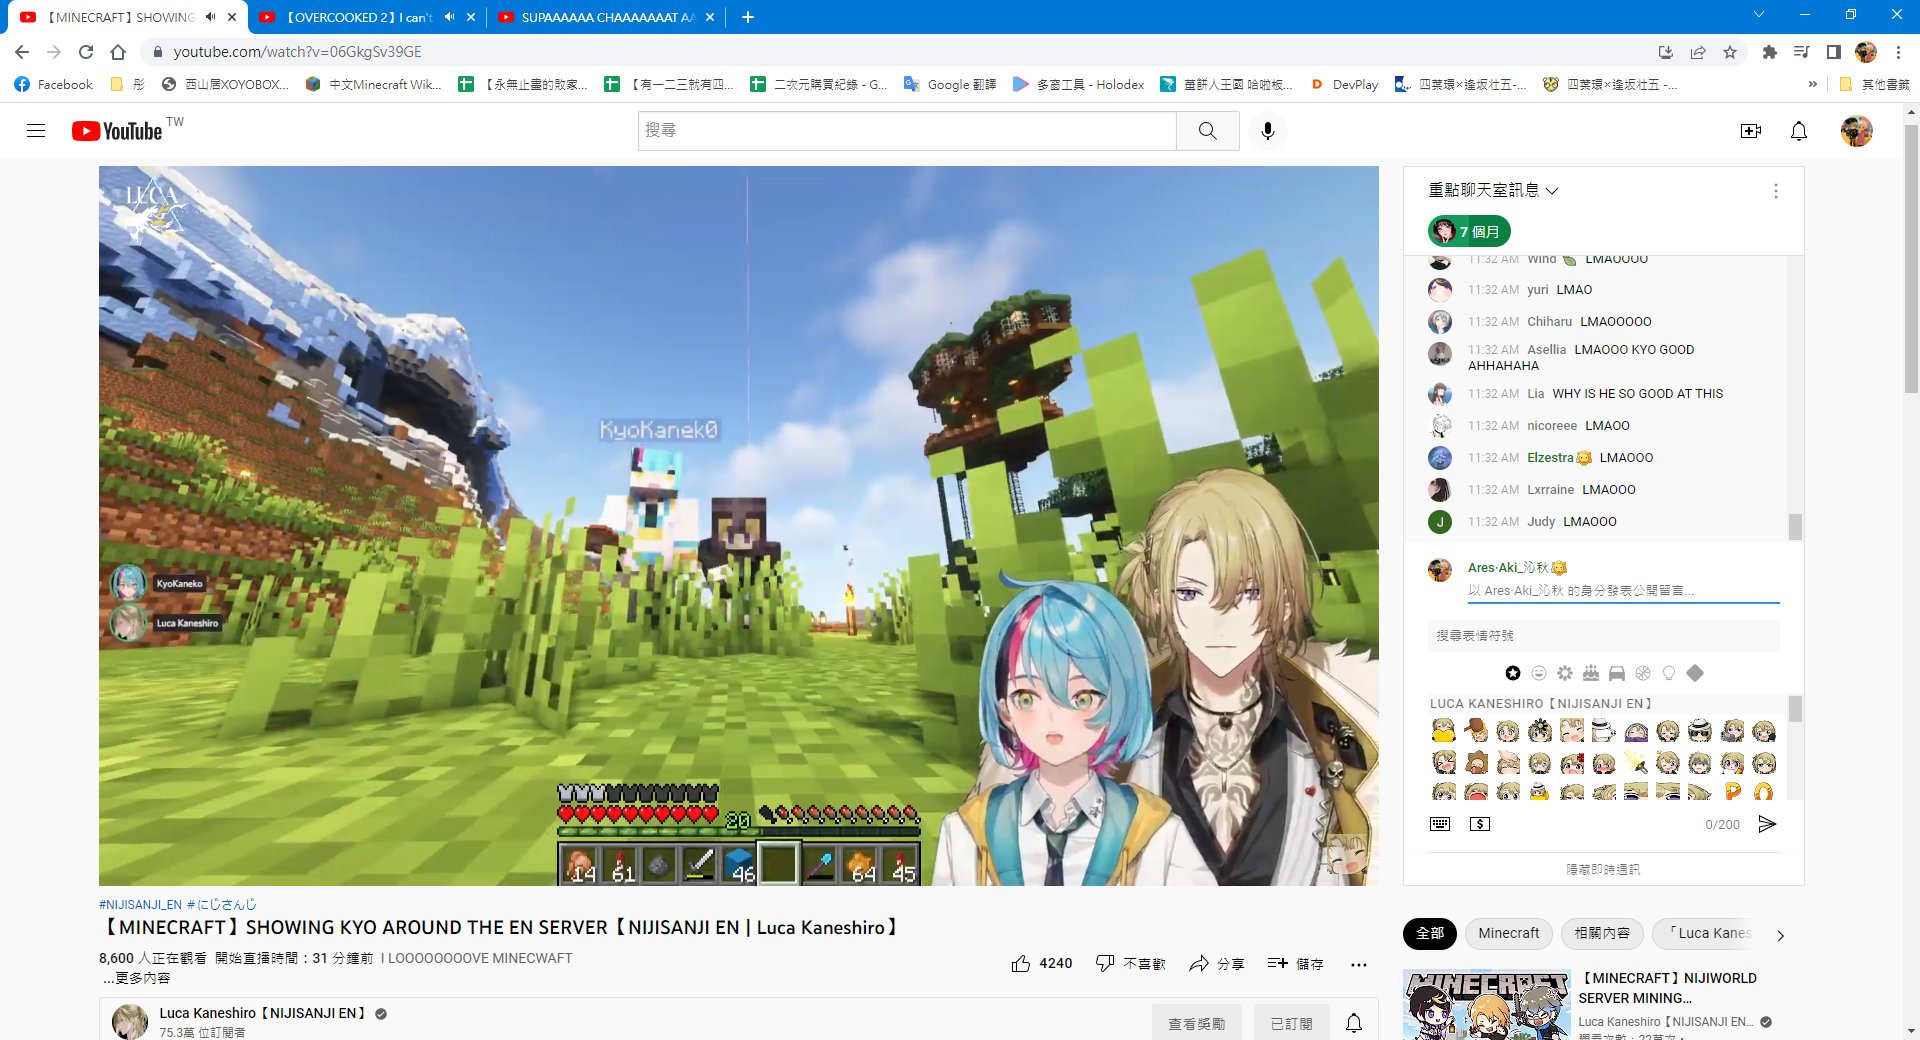Start voice search with the microphone
This screenshot has height=1040, width=1920.
click(x=1268, y=131)
